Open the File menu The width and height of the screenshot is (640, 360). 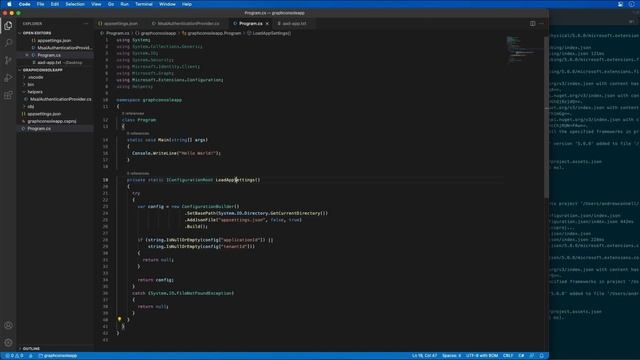click(x=40, y=4)
